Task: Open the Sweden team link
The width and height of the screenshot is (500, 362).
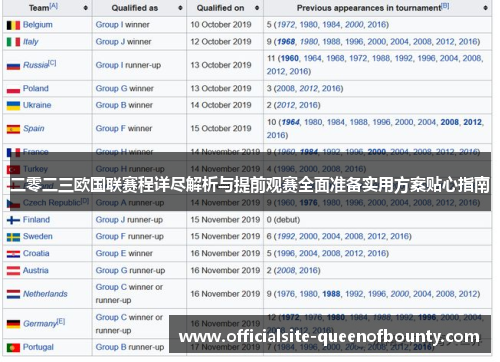Action: (38, 236)
